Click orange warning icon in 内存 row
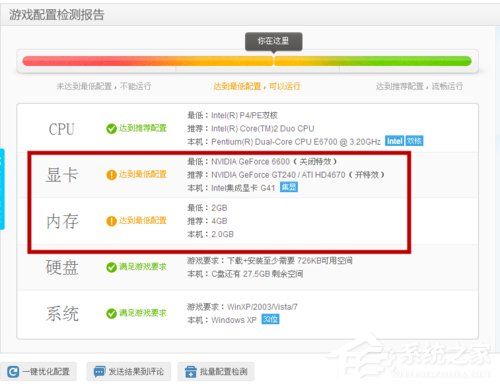The width and height of the screenshot is (500, 387). 111,221
